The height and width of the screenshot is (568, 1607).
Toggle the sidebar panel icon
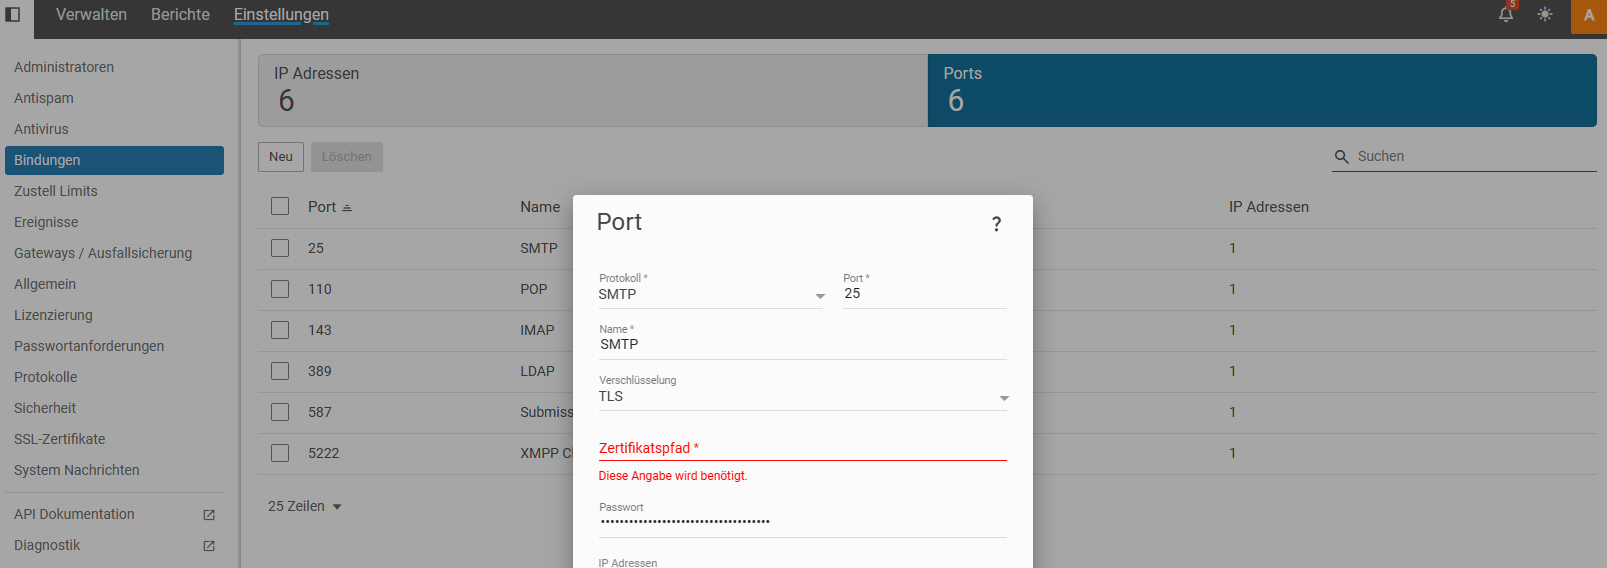coord(13,15)
